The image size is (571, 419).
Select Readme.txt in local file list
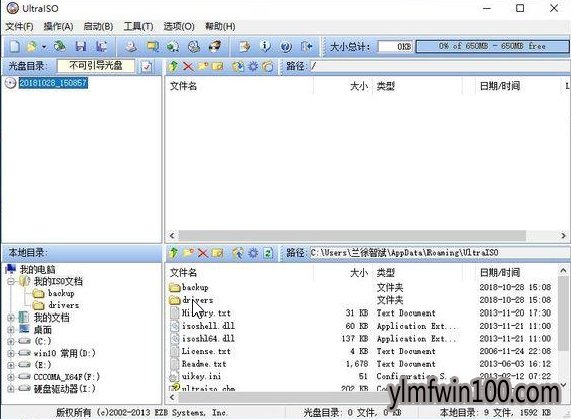click(x=204, y=364)
